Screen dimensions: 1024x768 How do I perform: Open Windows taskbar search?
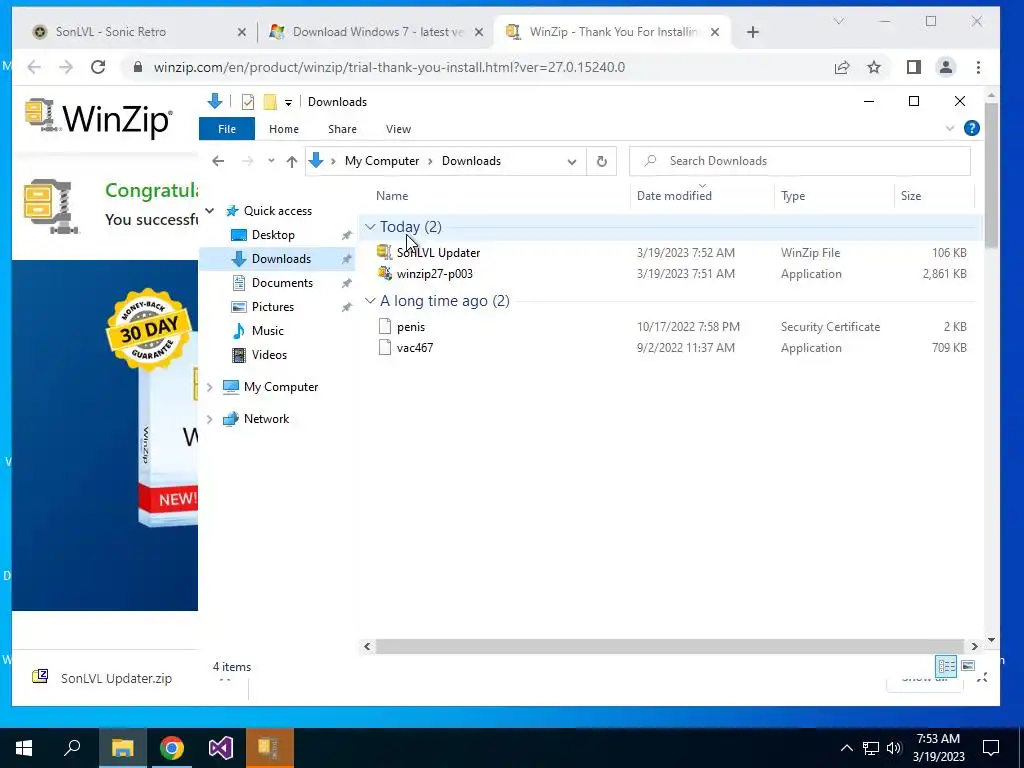[x=72, y=748]
